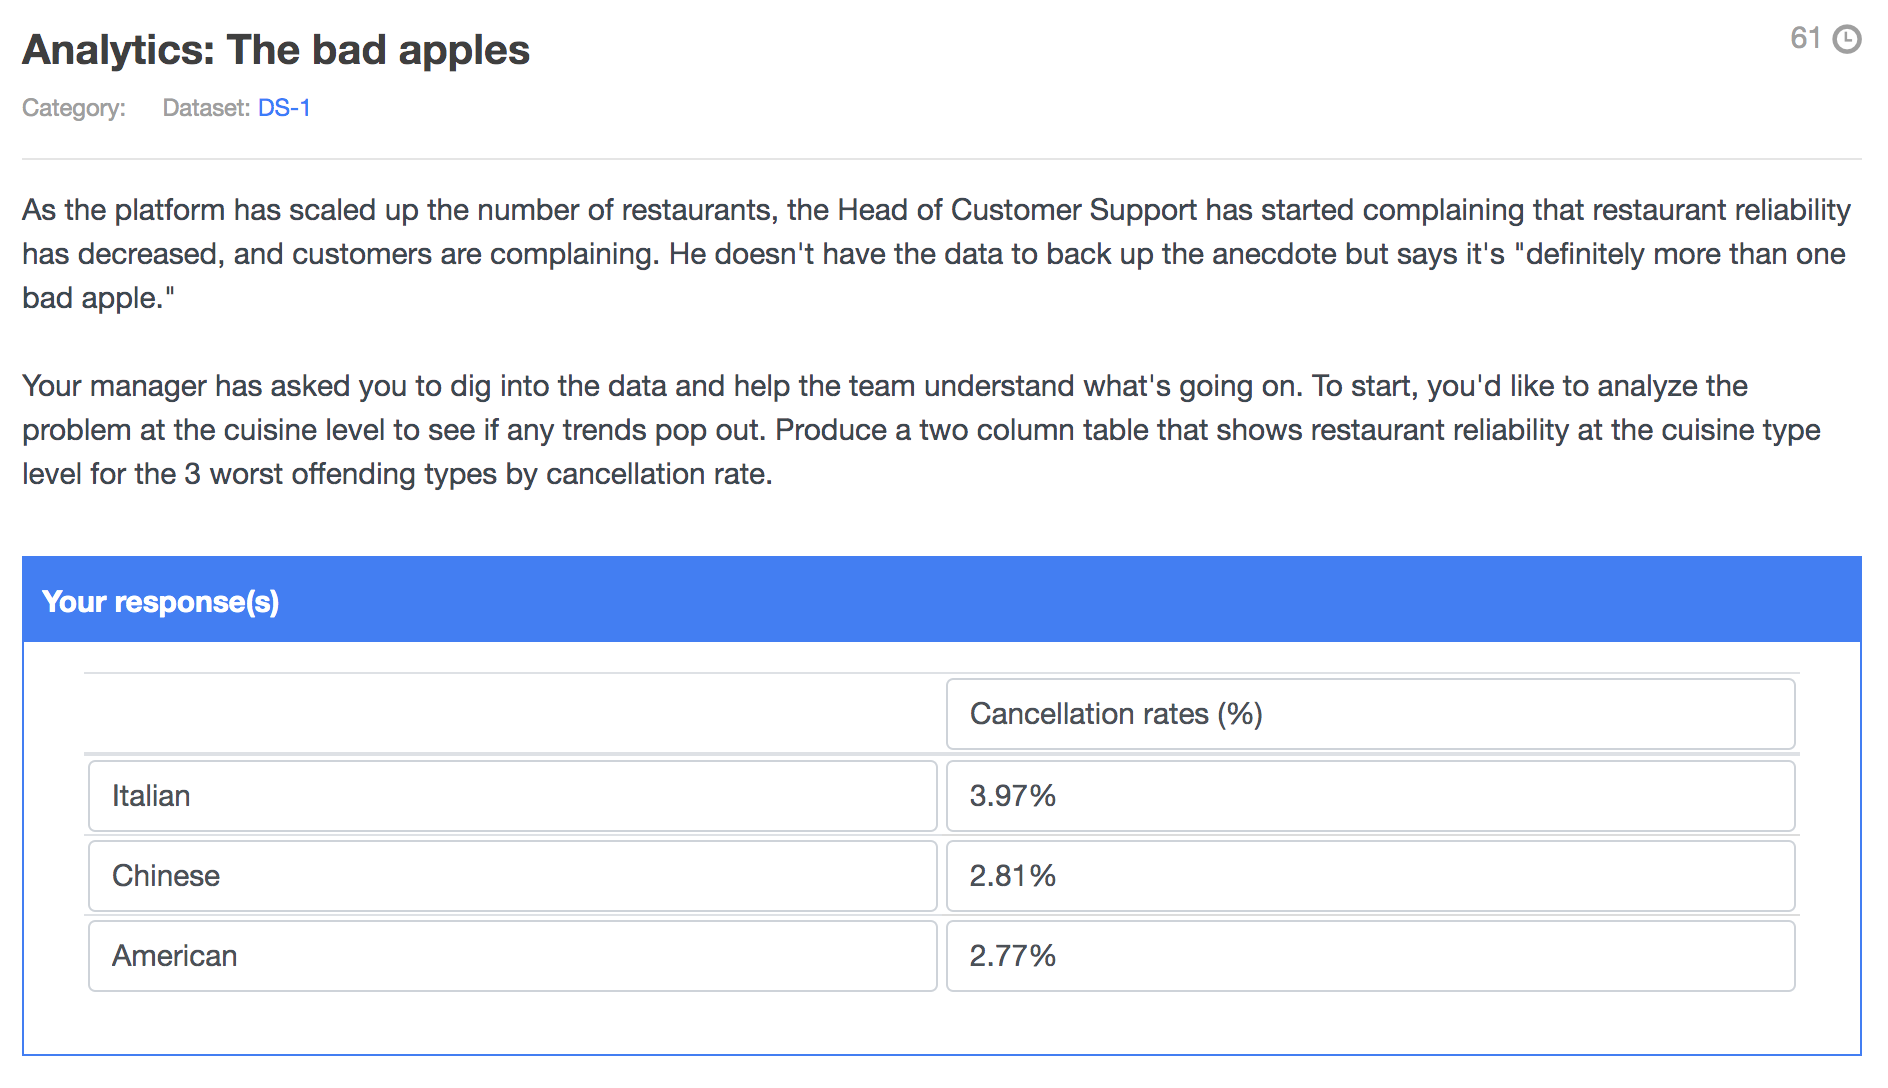Image resolution: width=1888 pixels, height=1088 pixels.
Task: Click the 2.81% rate field
Action: (x=1370, y=876)
